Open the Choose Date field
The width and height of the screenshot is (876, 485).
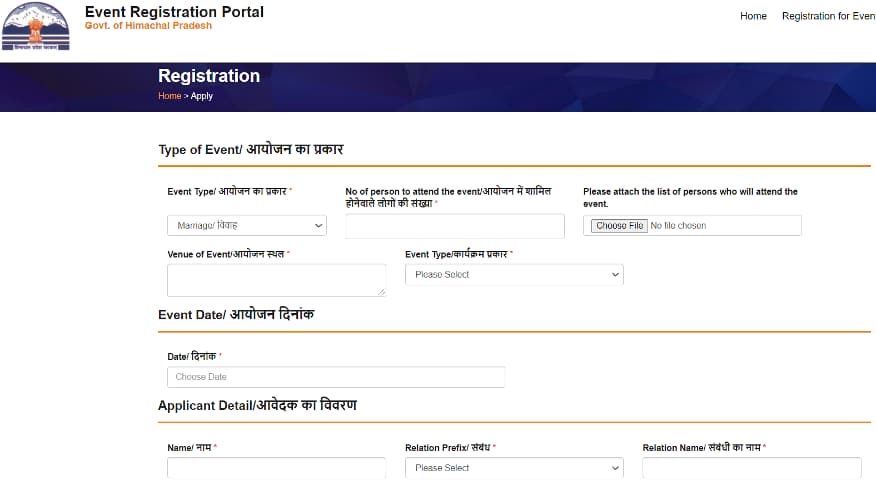coord(336,377)
